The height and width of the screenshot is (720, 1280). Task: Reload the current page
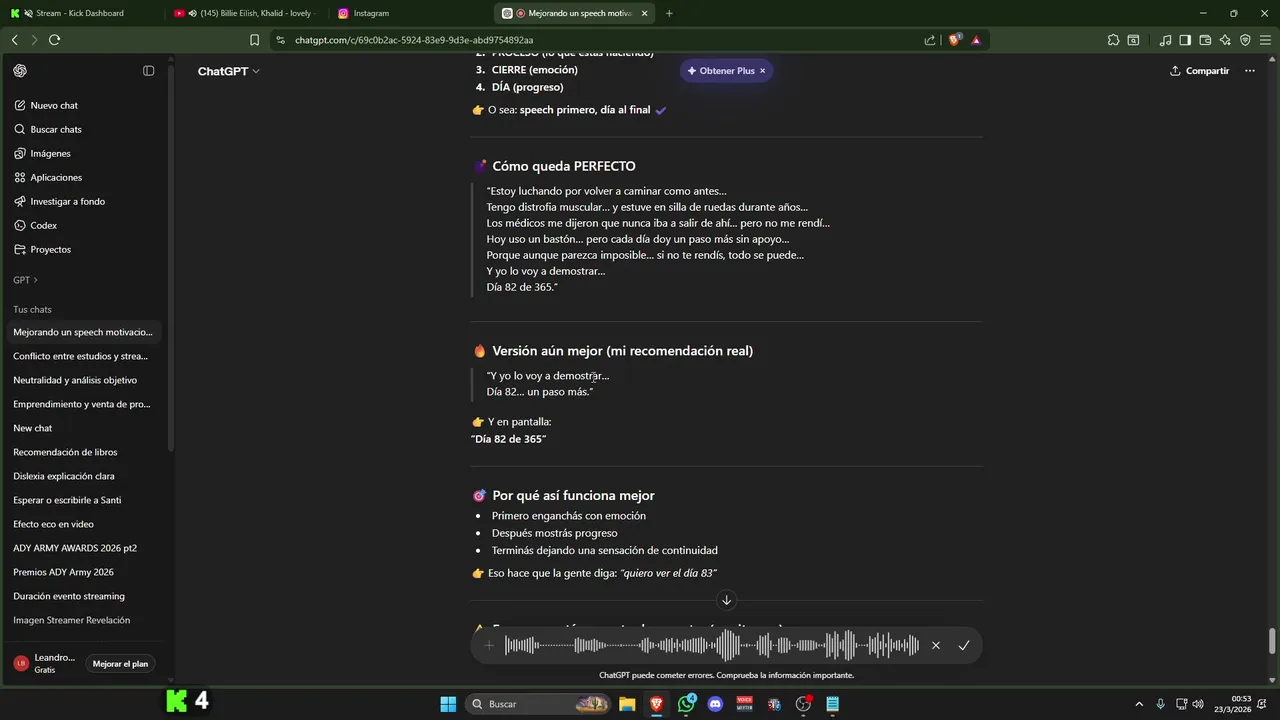(x=54, y=40)
